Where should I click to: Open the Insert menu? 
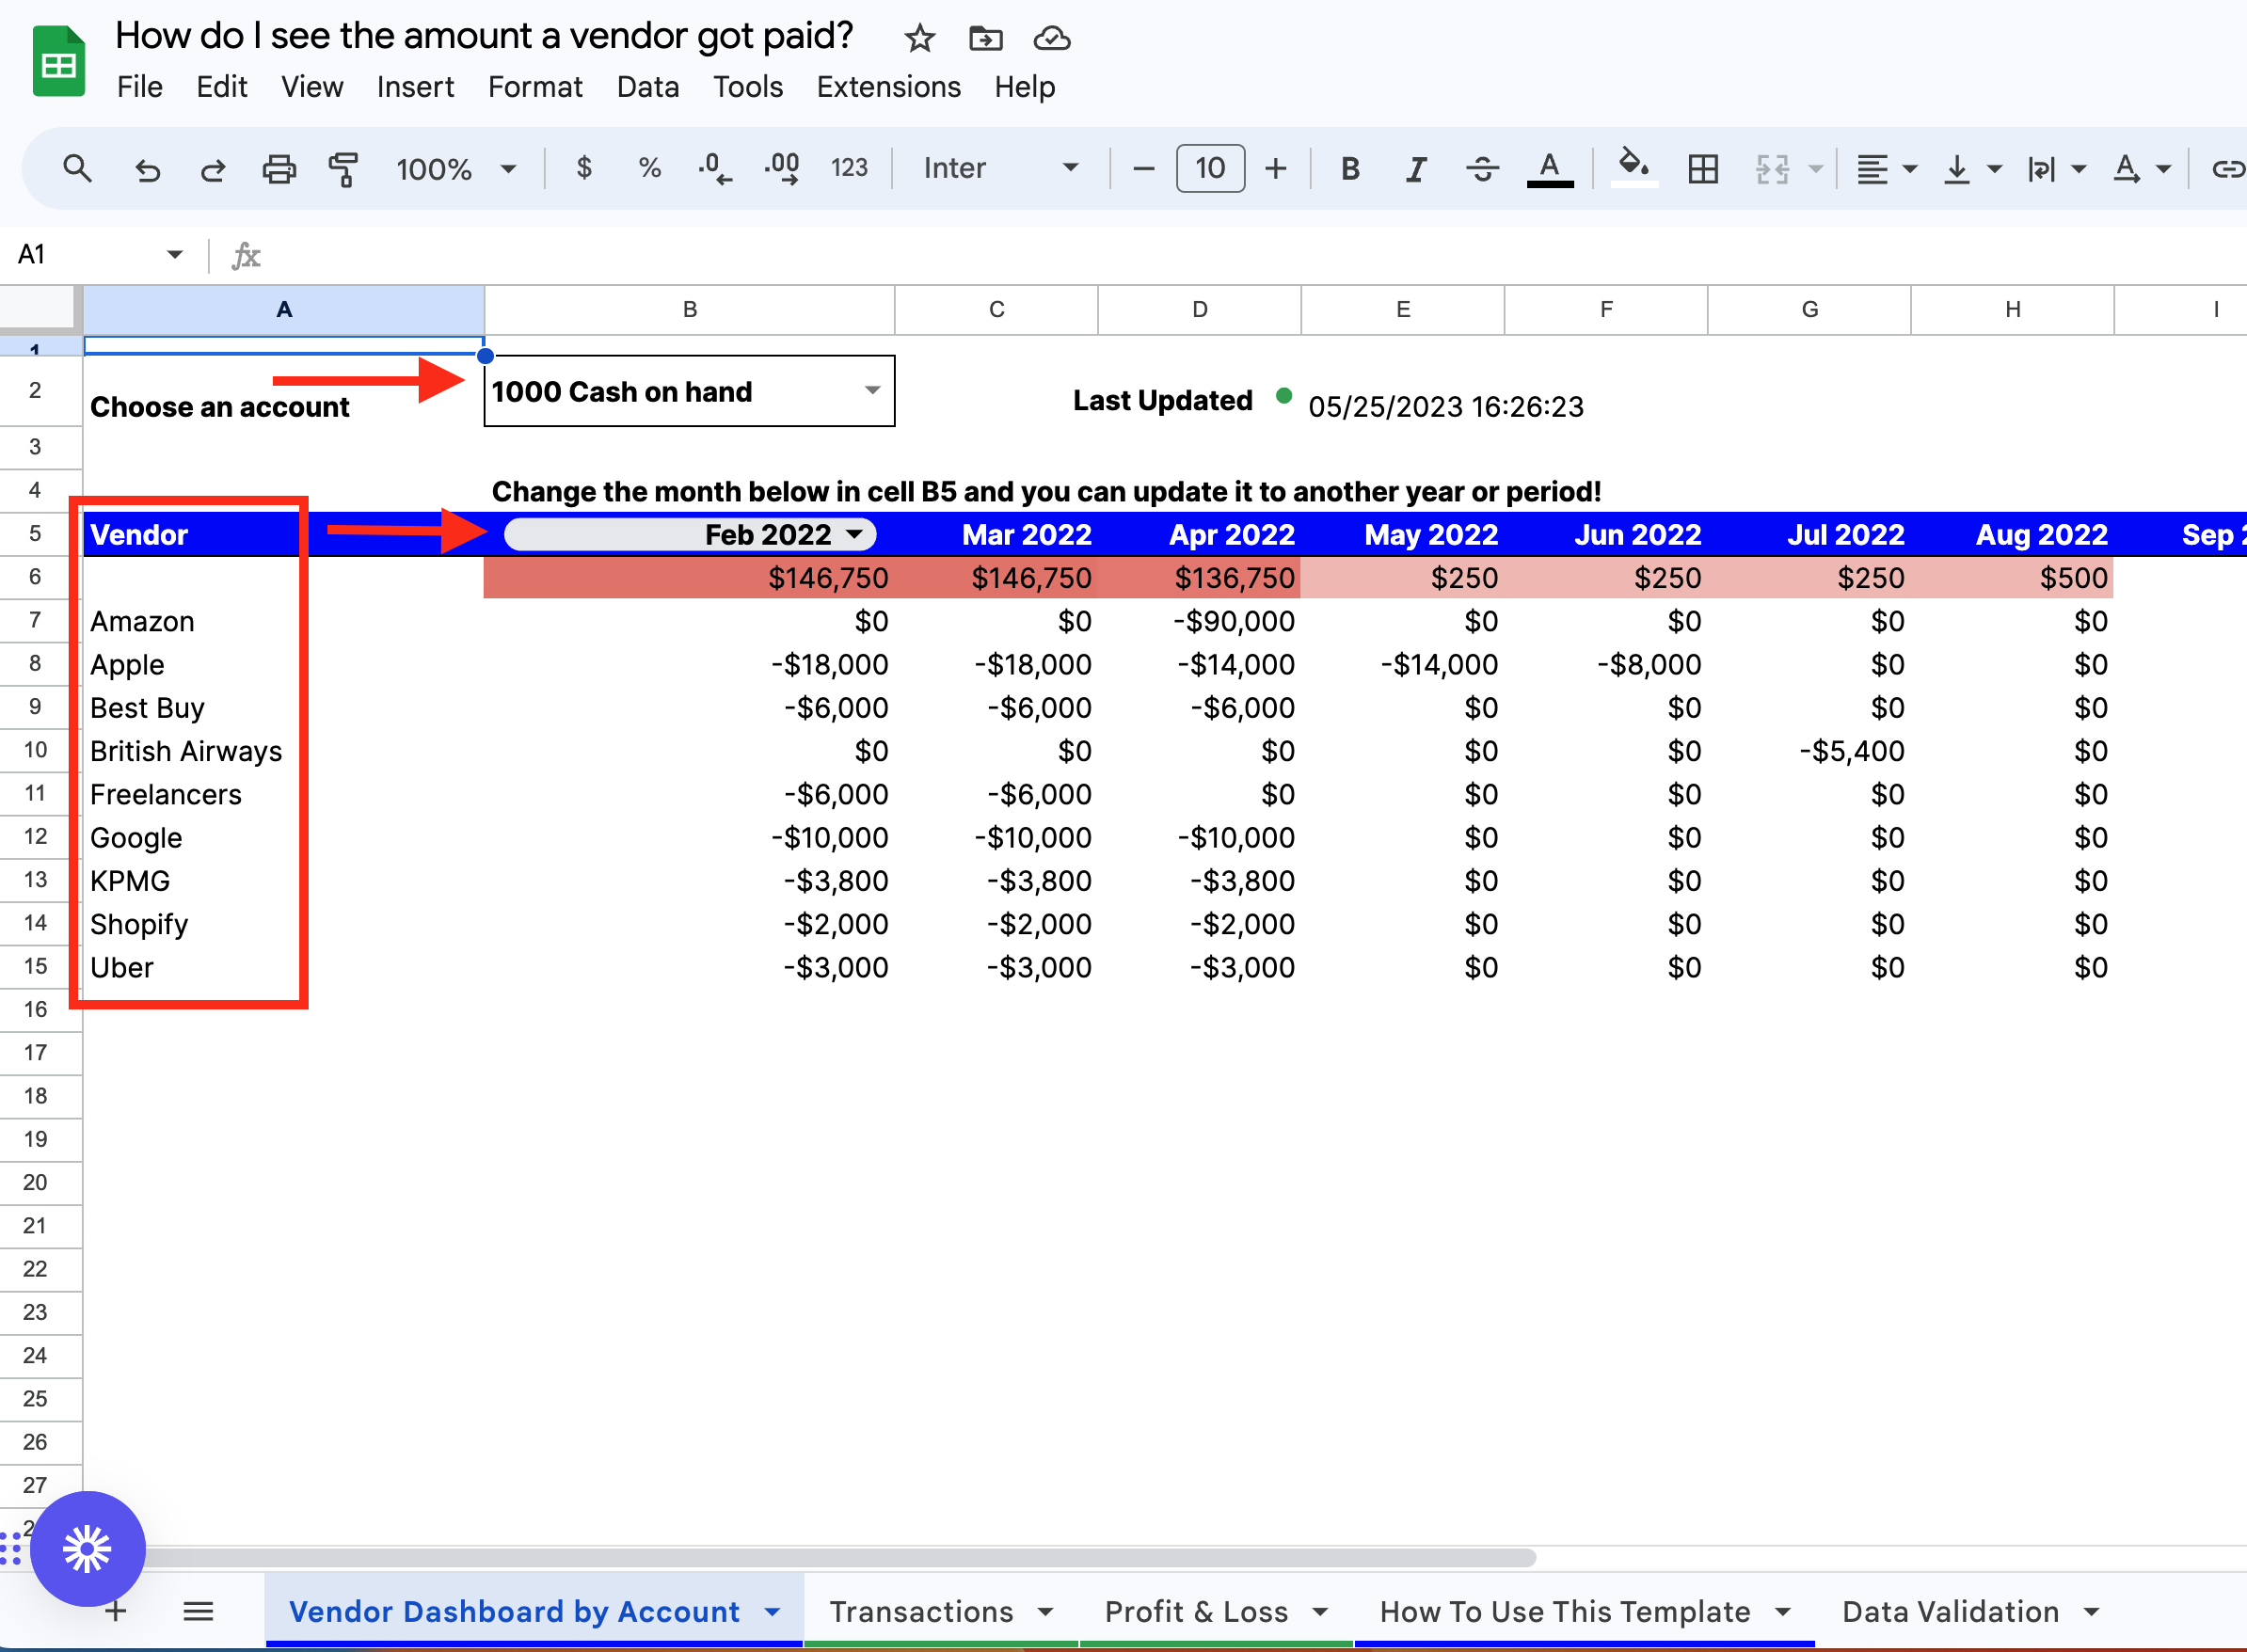tap(415, 87)
